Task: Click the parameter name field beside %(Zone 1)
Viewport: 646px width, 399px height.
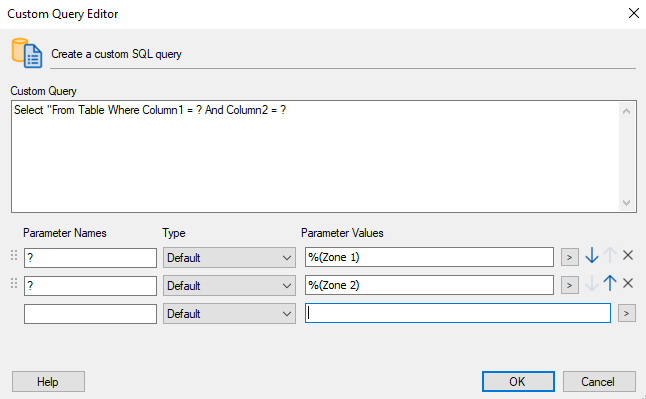Action: (90, 258)
